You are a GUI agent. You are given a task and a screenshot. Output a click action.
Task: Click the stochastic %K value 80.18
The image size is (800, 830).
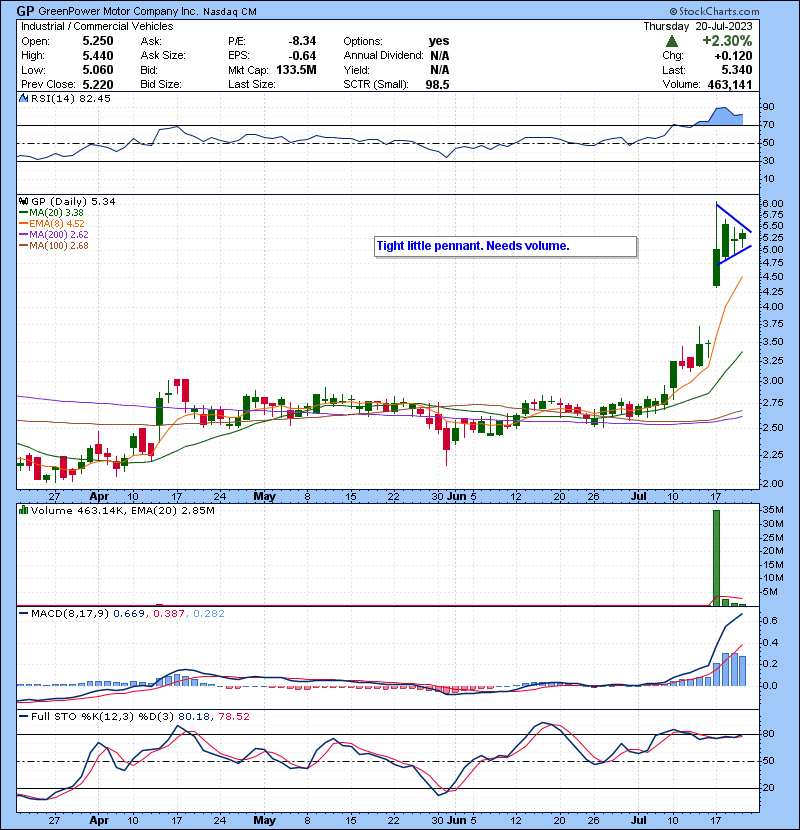pos(194,716)
